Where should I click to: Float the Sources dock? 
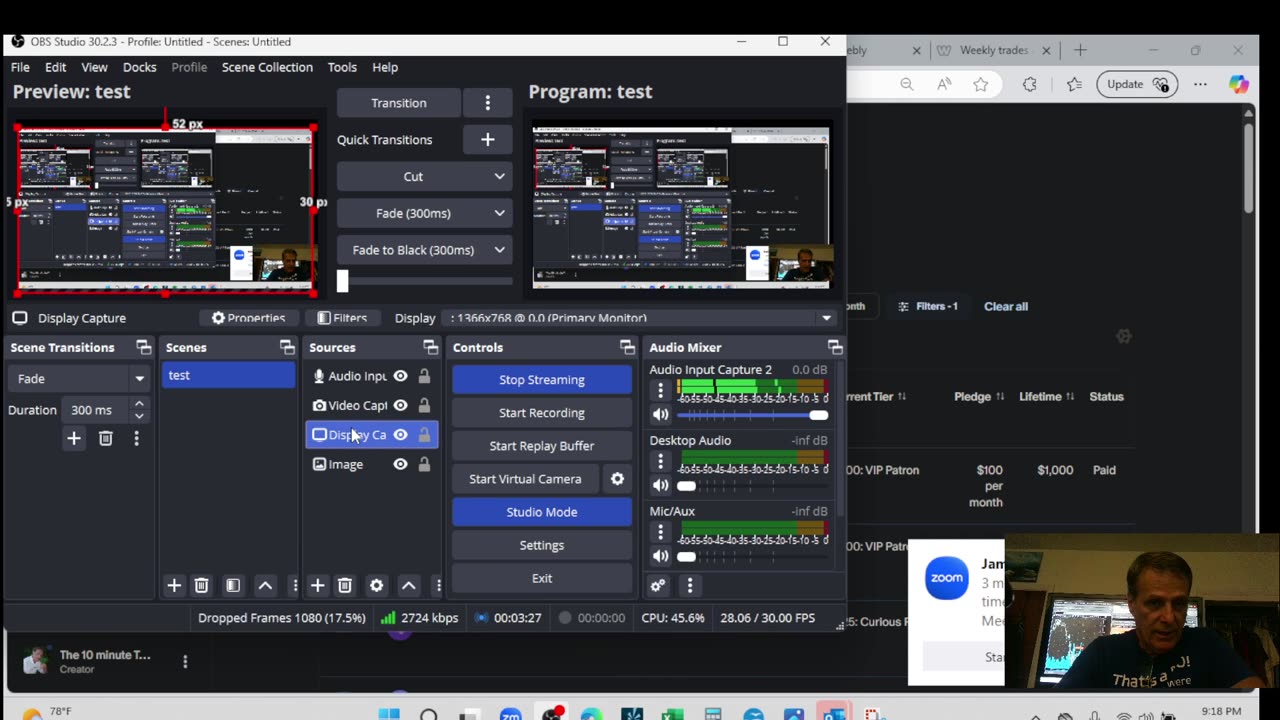click(x=431, y=347)
